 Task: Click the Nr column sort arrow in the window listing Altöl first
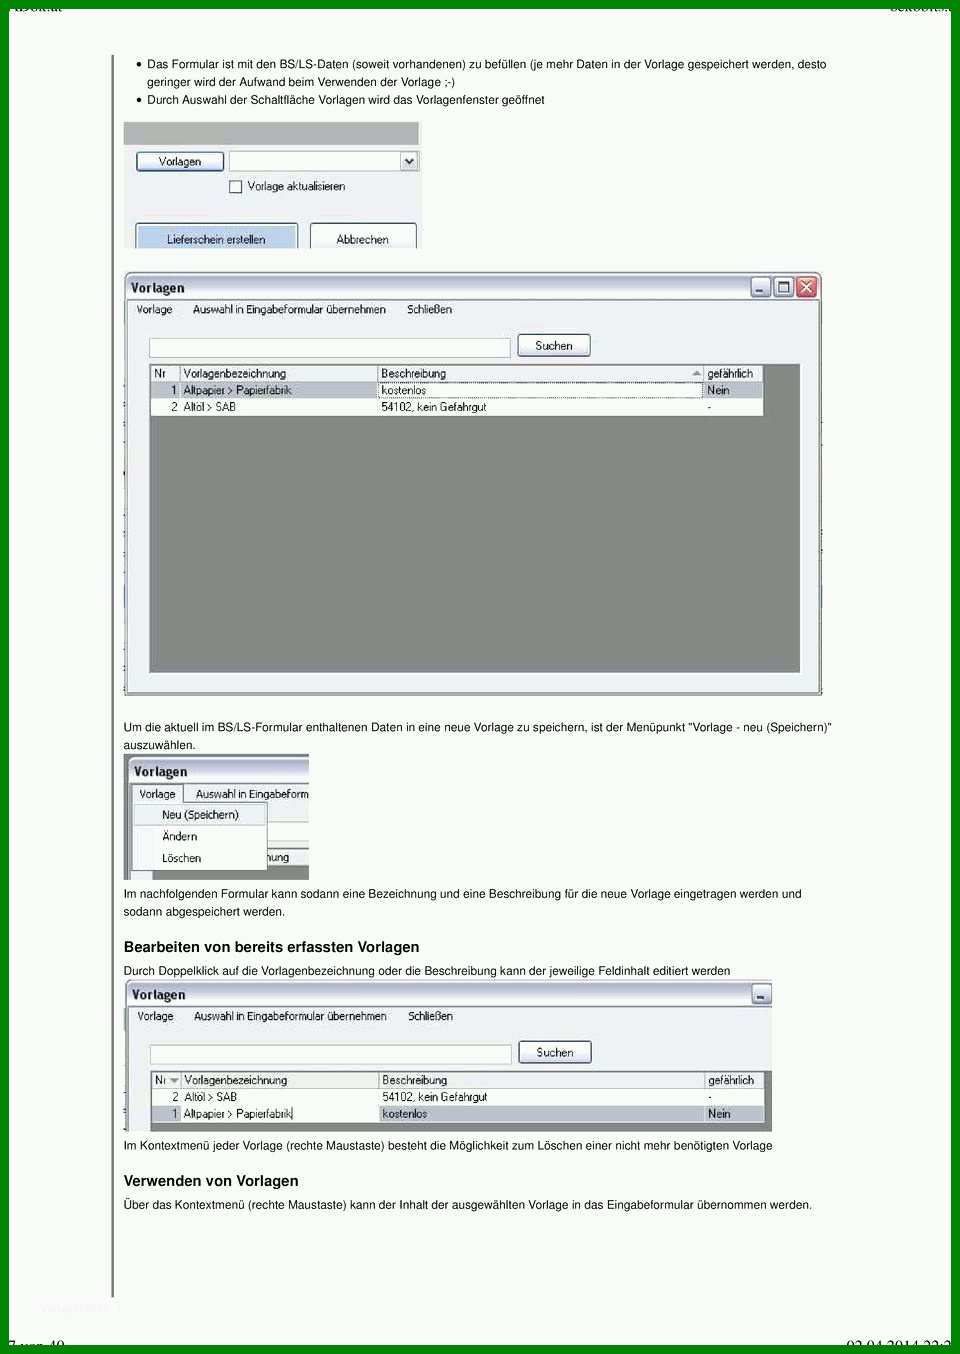point(175,1080)
